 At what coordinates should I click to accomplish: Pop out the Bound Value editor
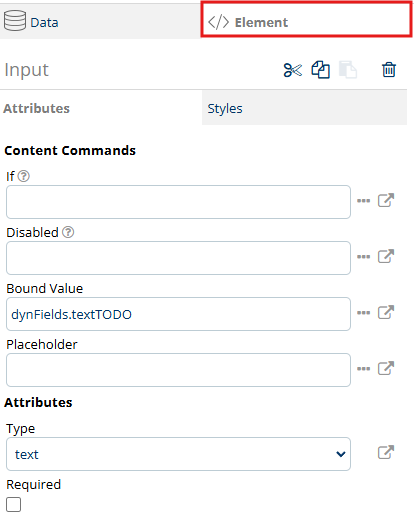coord(386,312)
